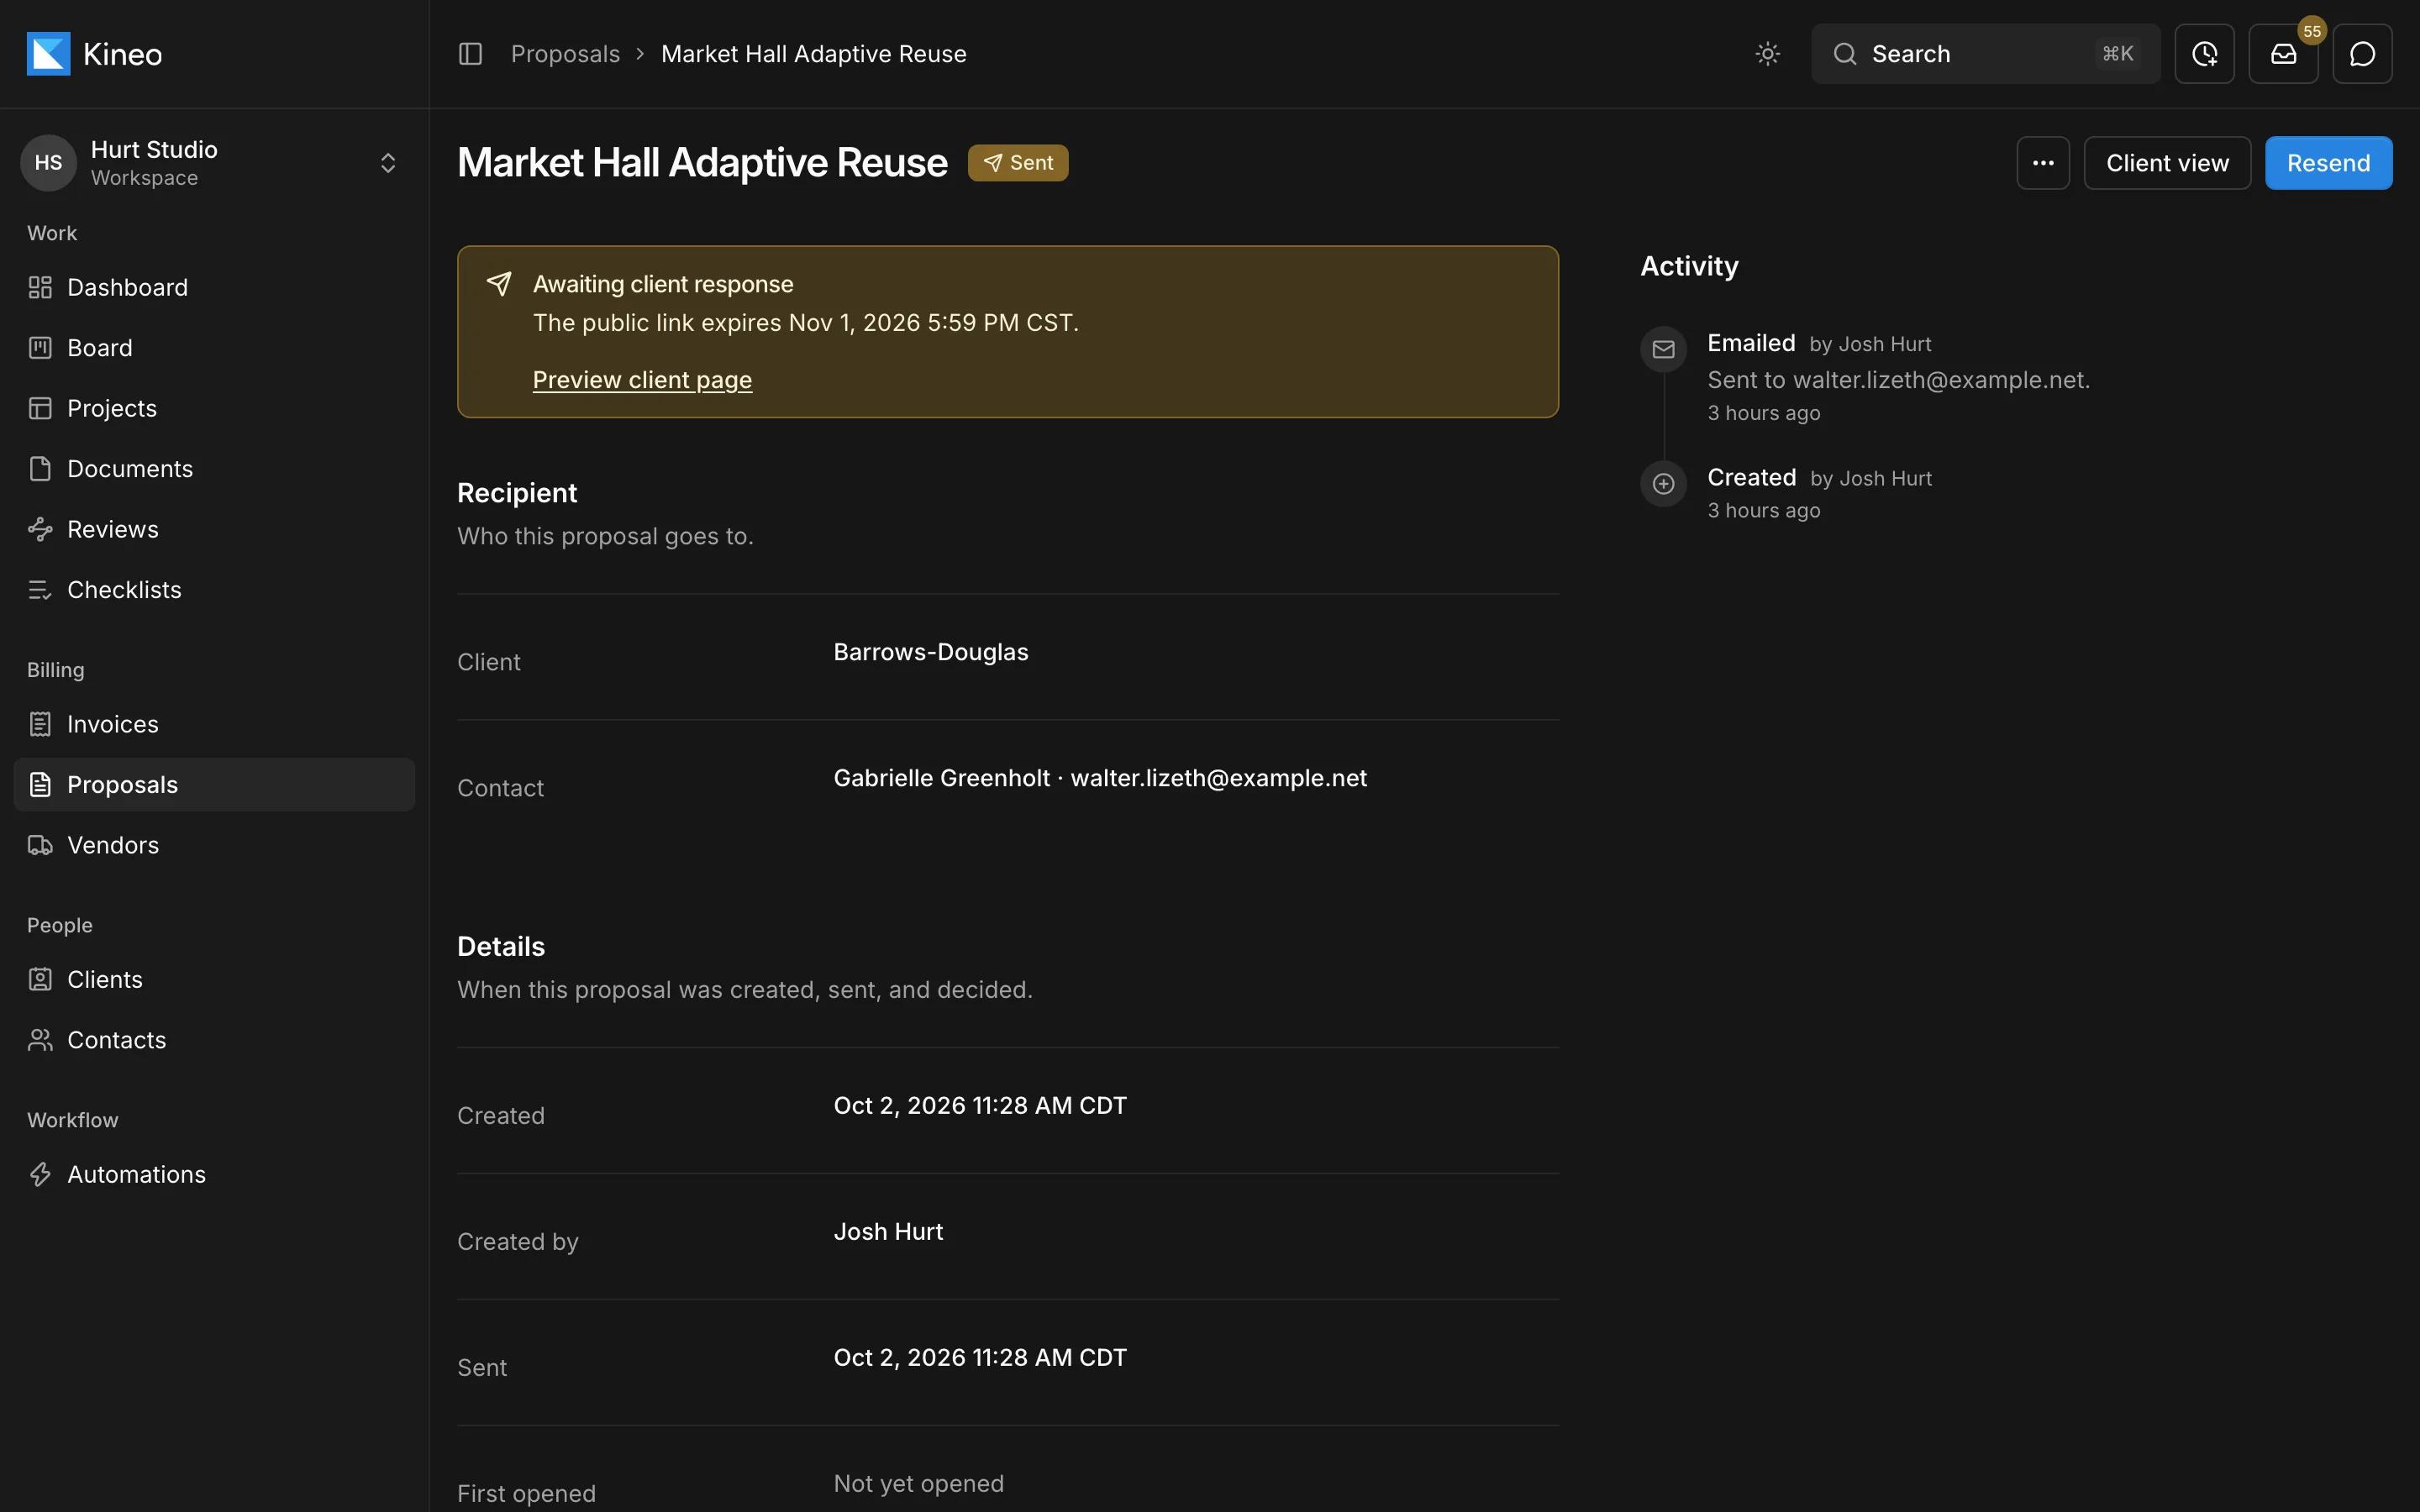This screenshot has height=1512, width=2420.
Task: Click the Contacts people icon
Action: pos(40,1040)
